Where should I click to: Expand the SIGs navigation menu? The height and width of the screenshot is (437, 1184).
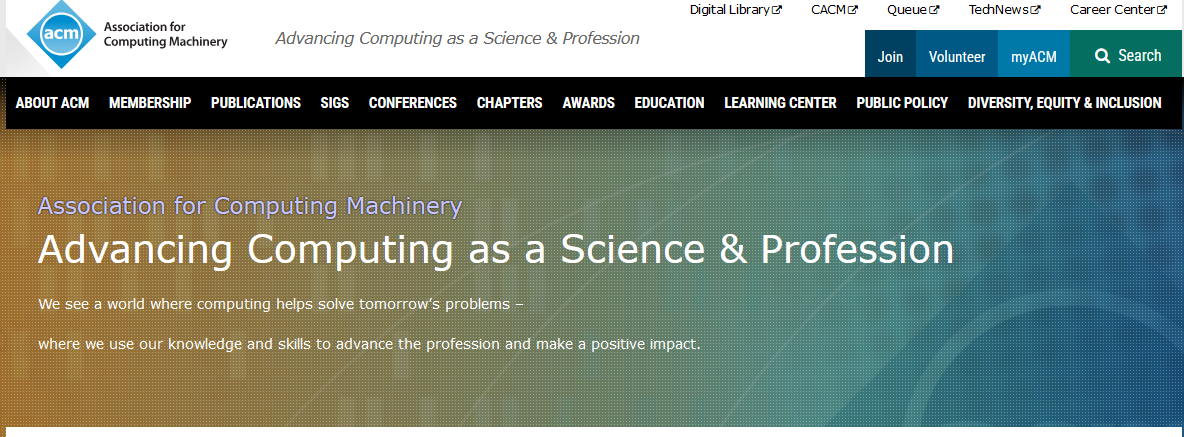(335, 103)
